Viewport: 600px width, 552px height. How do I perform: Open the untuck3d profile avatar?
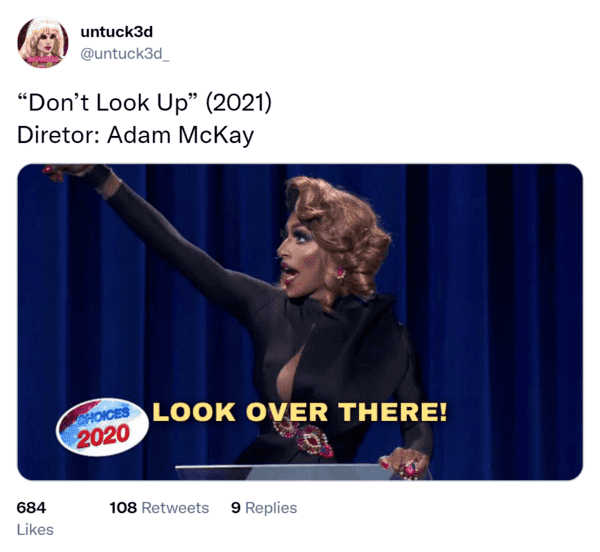[43, 42]
